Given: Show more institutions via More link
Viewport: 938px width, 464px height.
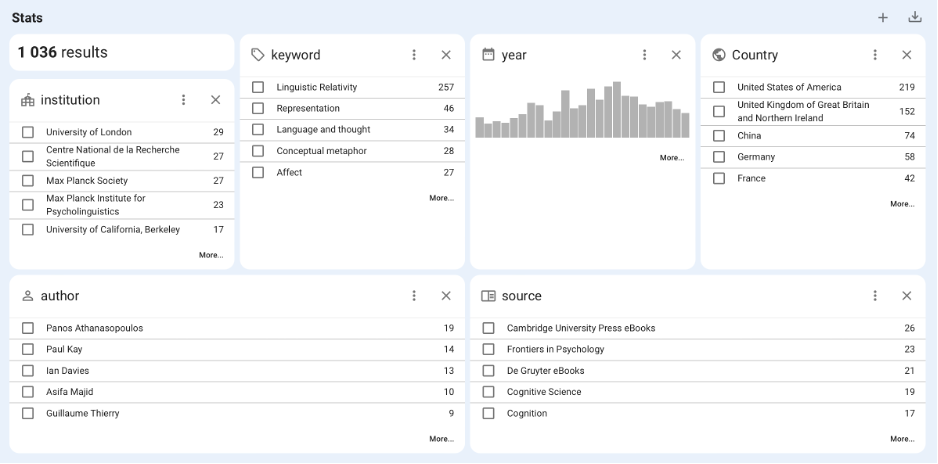Looking at the screenshot, I should click(210, 255).
